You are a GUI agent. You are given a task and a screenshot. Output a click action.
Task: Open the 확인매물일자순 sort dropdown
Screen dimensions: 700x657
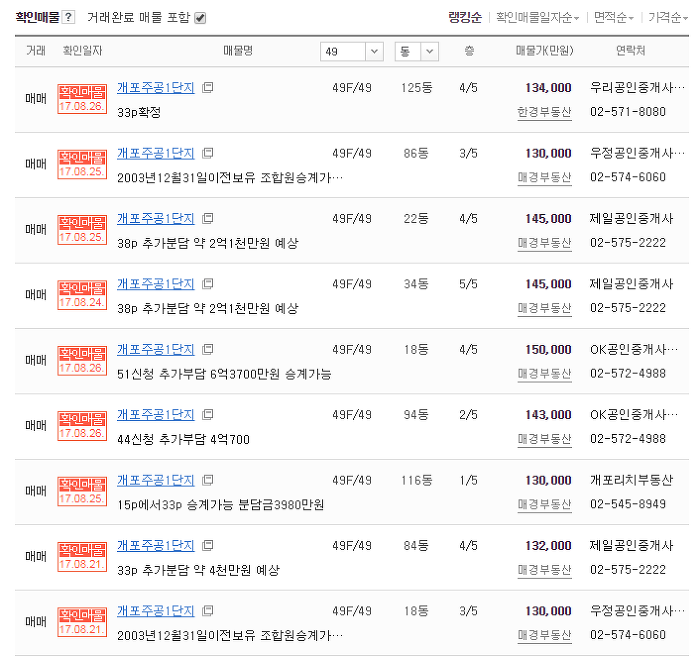[538, 17]
